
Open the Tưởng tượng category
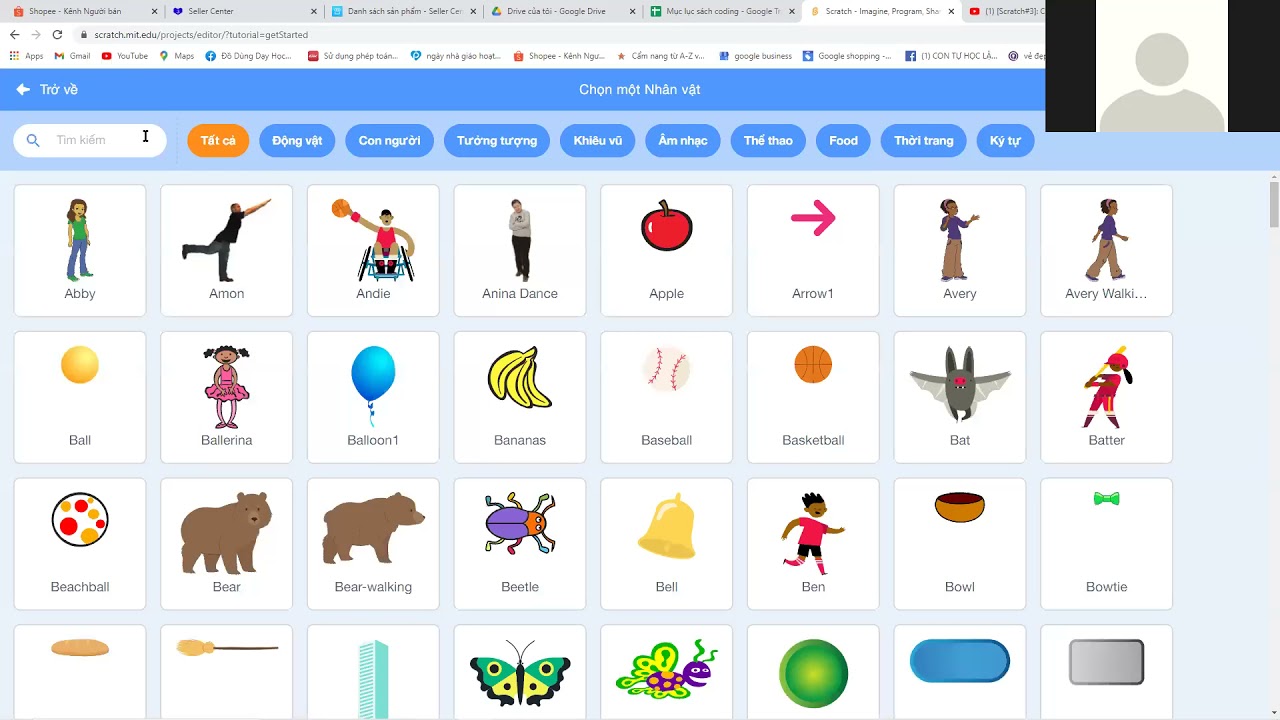tap(497, 140)
